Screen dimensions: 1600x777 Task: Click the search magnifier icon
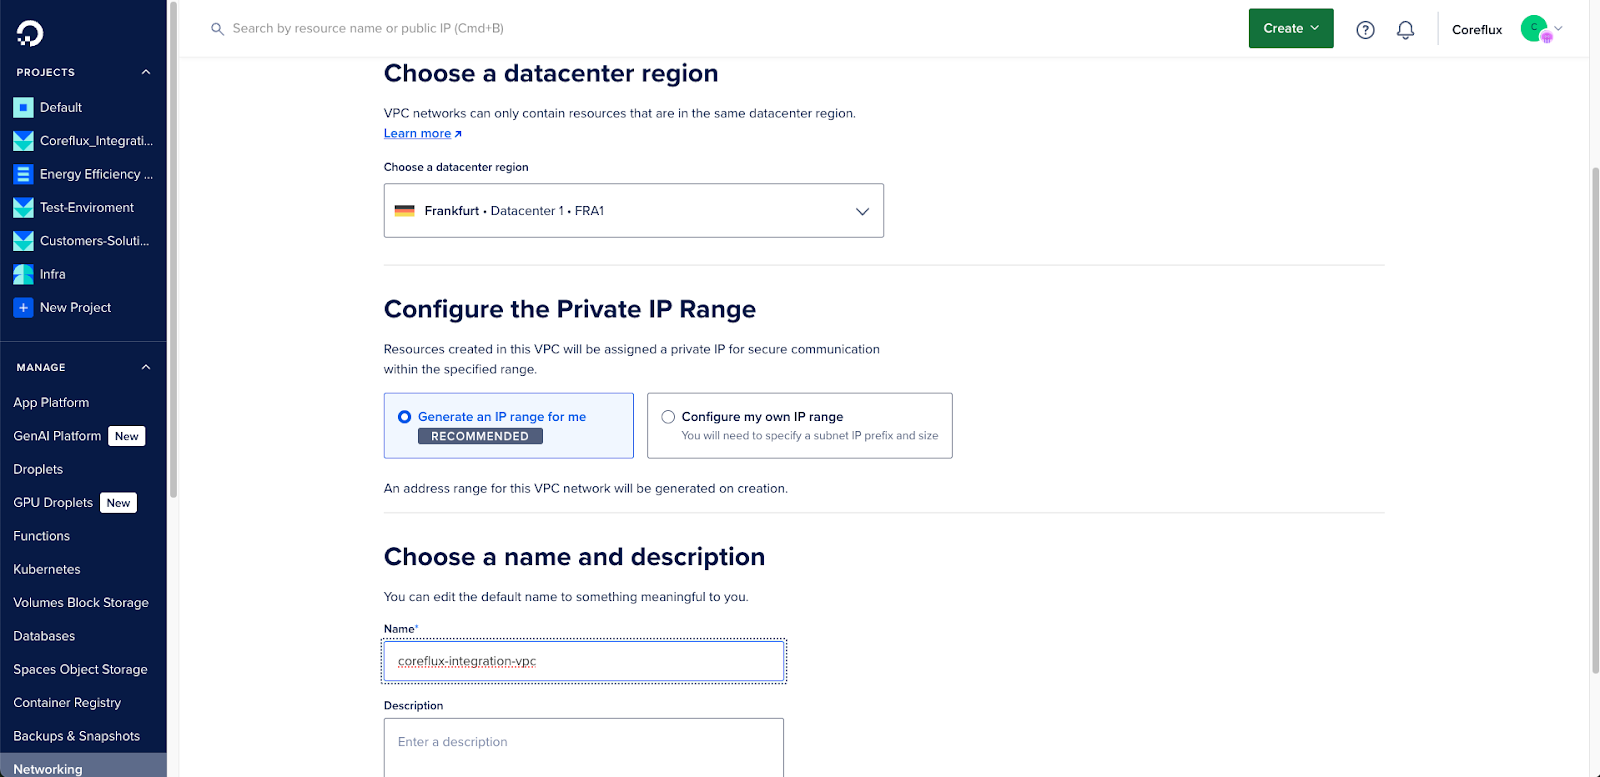tap(218, 29)
